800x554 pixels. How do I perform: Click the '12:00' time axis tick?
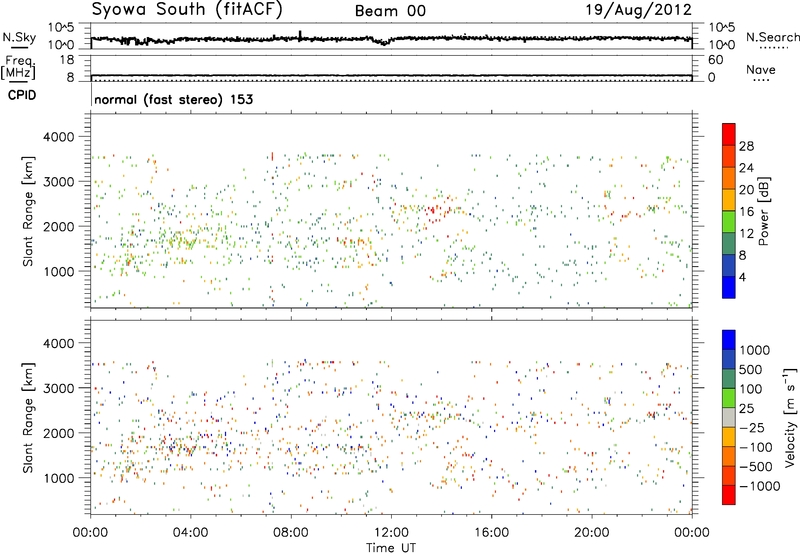click(x=391, y=533)
